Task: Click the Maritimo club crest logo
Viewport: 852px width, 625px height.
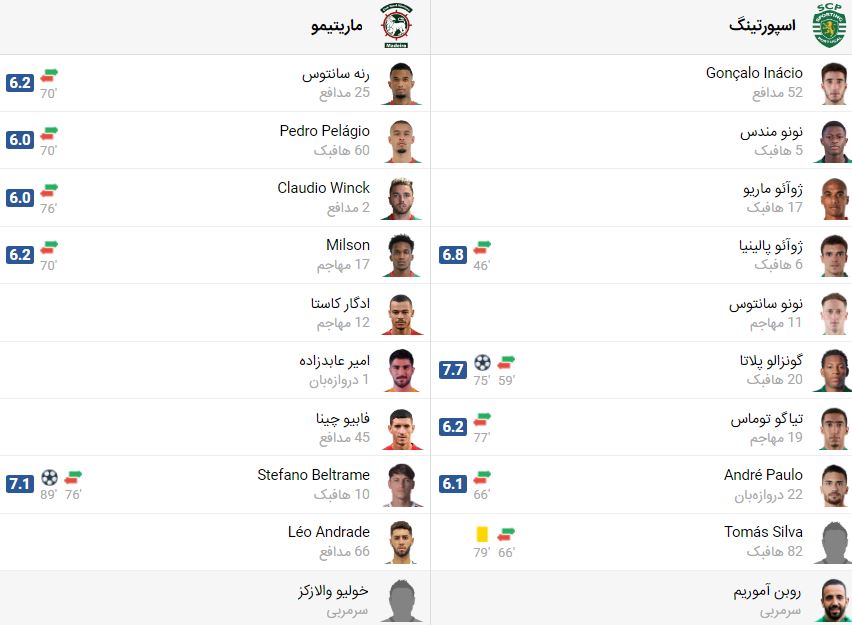Action: tap(398, 27)
